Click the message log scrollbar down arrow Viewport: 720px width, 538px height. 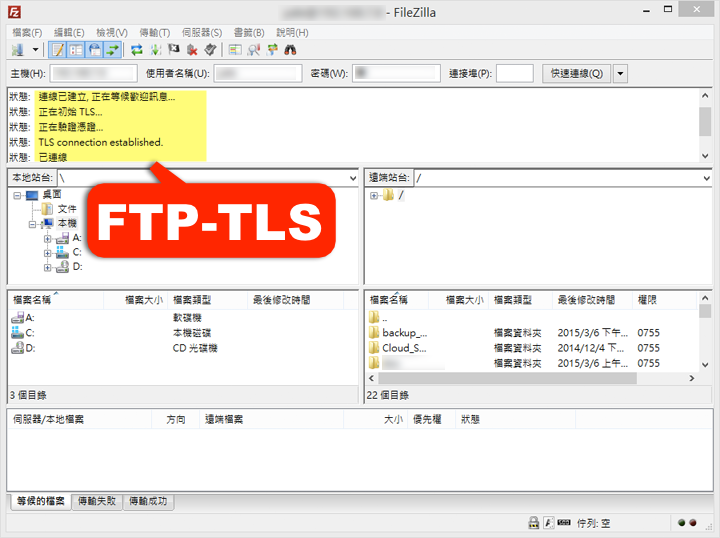(x=705, y=156)
